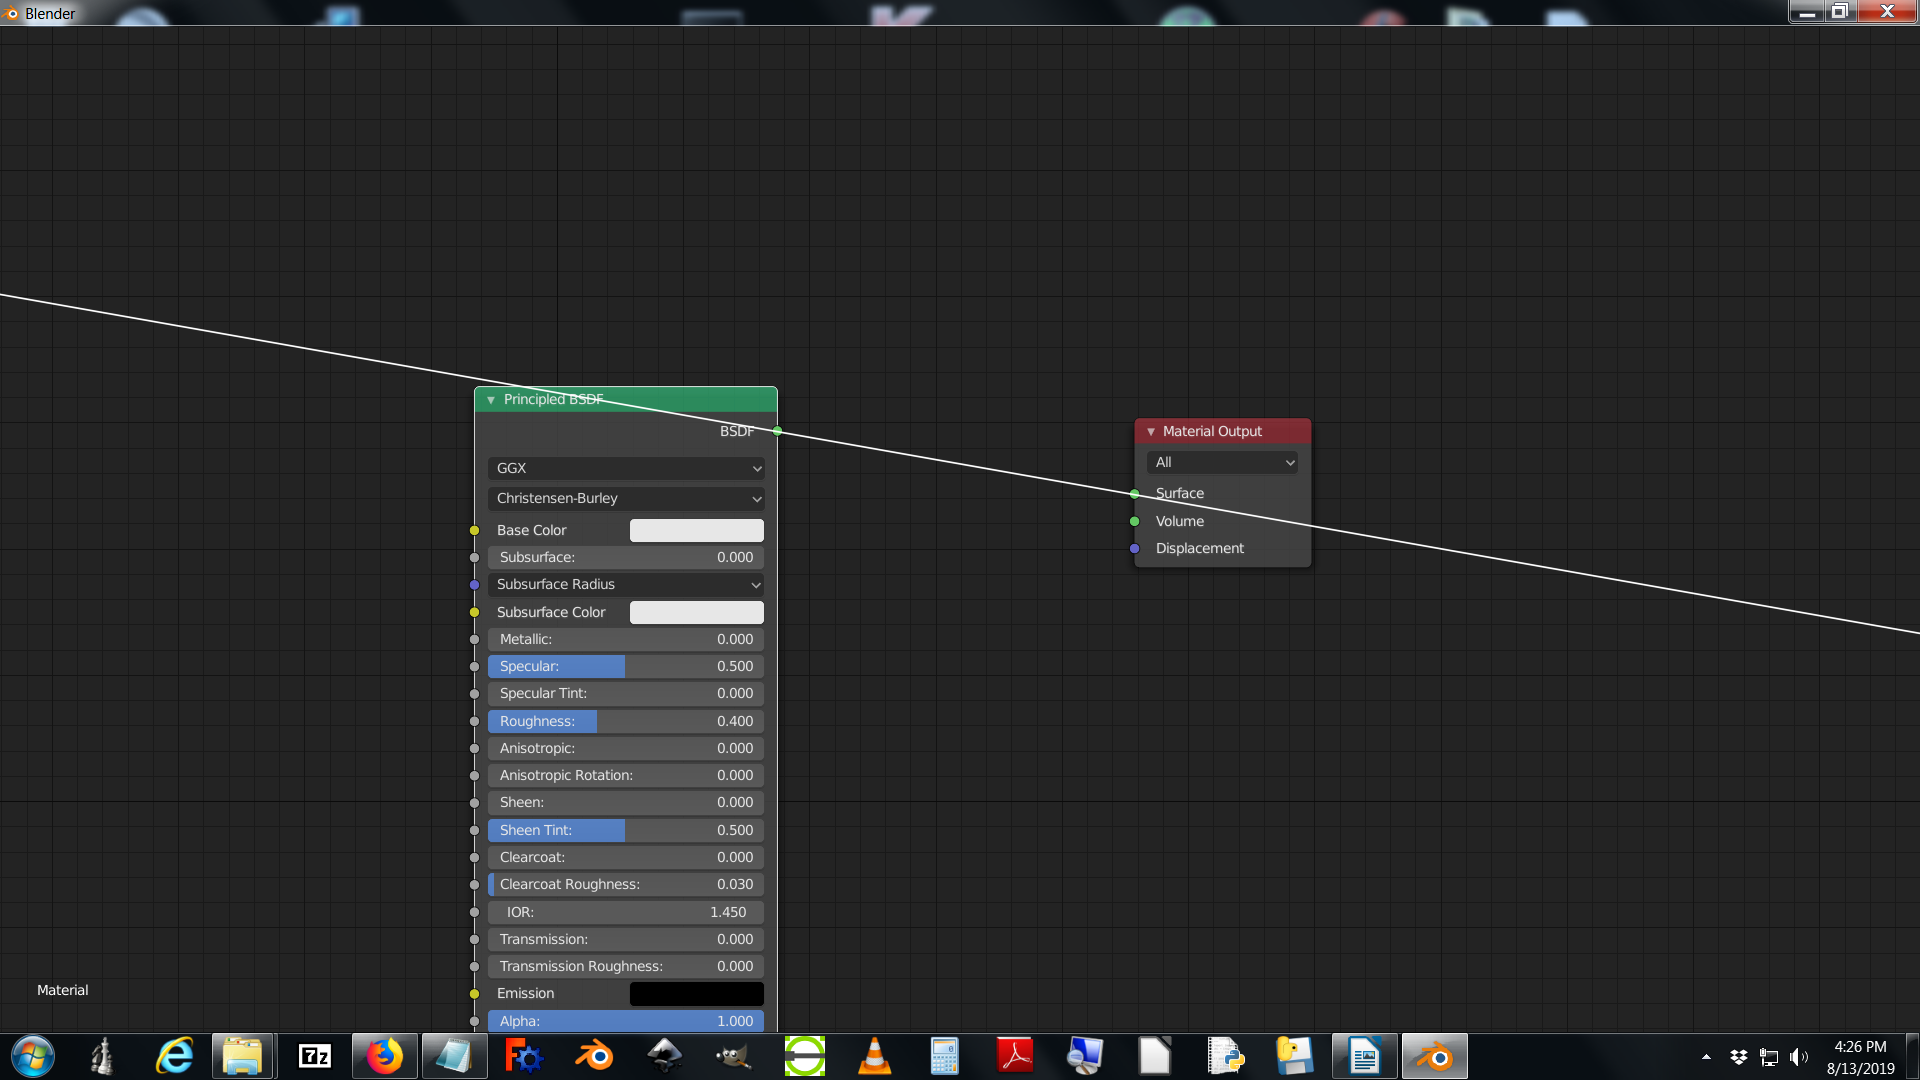1920x1080 pixels.
Task: Collapse the Principled BSDF node
Action: click(491, 400)
